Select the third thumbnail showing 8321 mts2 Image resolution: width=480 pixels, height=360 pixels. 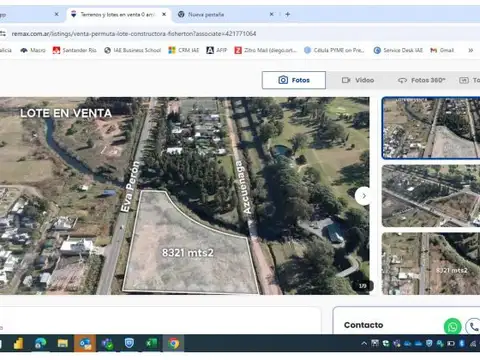[x=431, y=264]
